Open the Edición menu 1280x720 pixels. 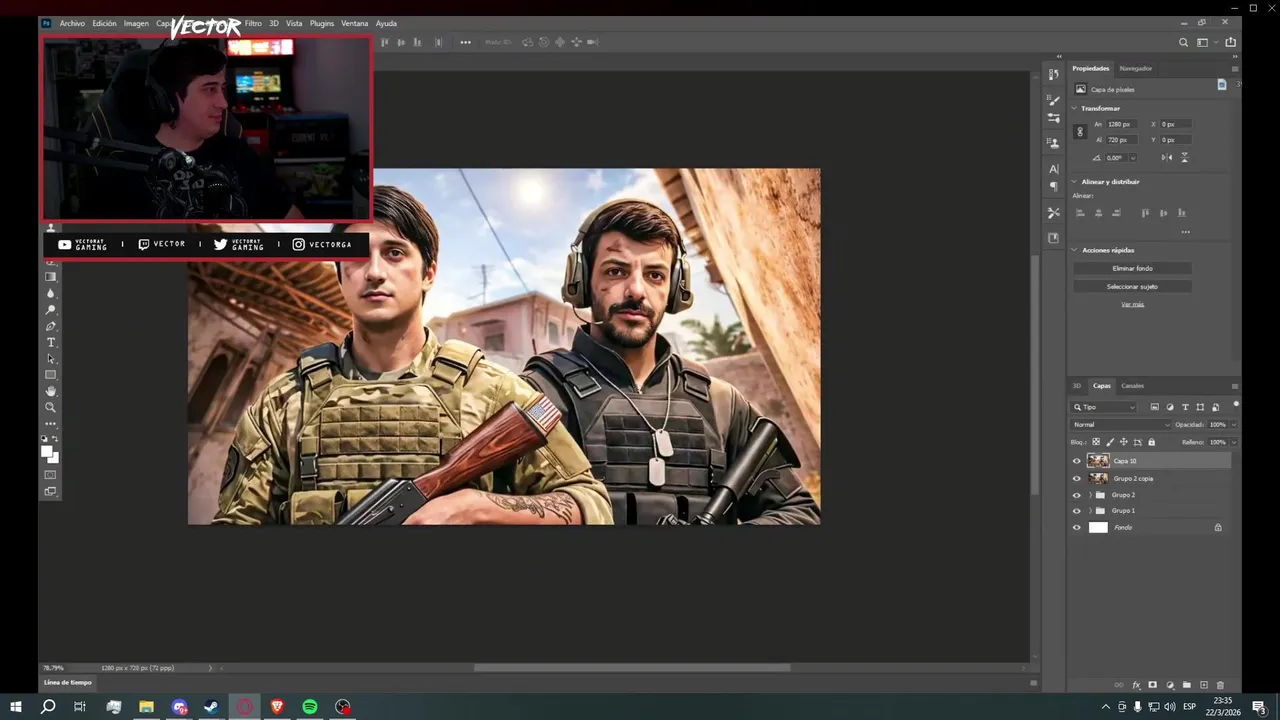[104, 23]
